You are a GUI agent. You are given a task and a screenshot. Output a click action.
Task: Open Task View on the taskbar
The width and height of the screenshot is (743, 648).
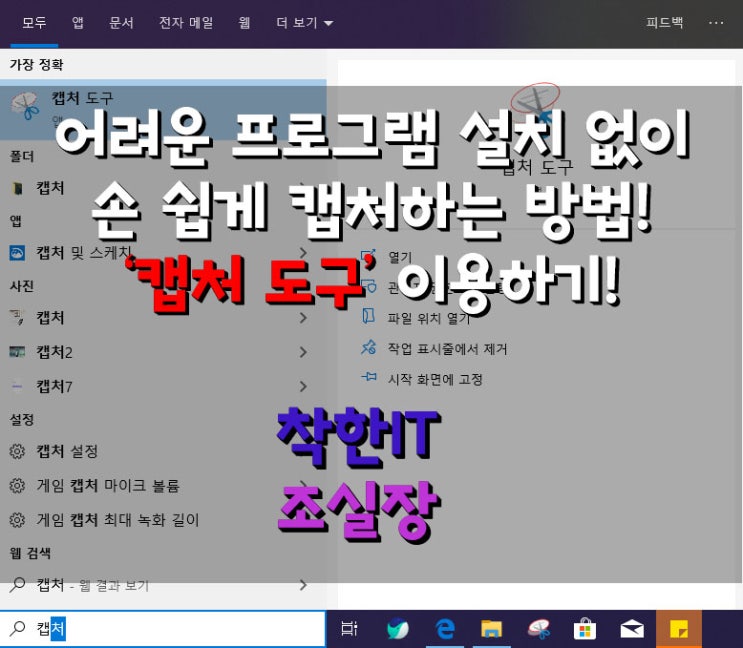[x=350, y=629]
